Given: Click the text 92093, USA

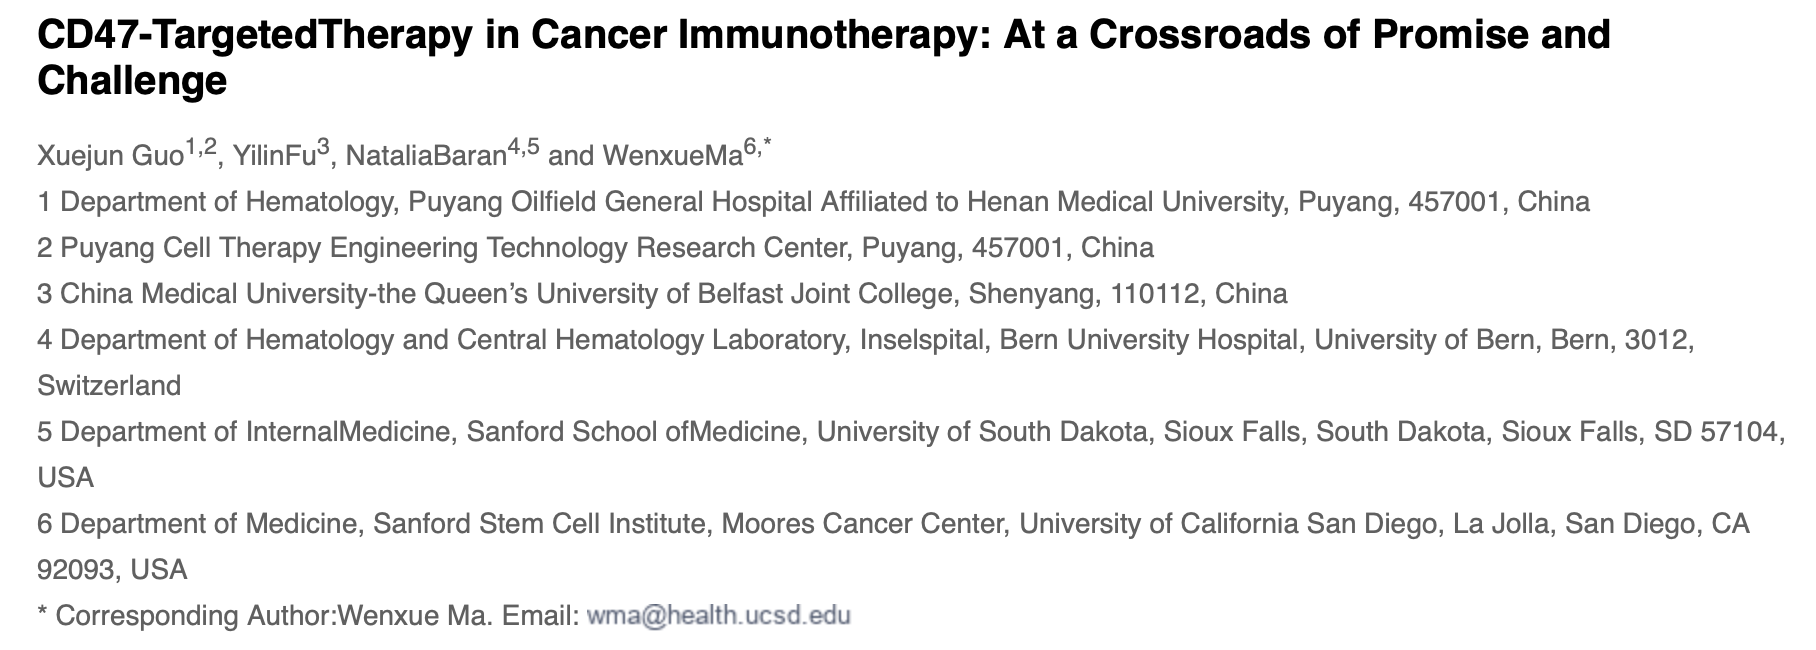Looking at the screenshot, I should click(x=112, y=570).
